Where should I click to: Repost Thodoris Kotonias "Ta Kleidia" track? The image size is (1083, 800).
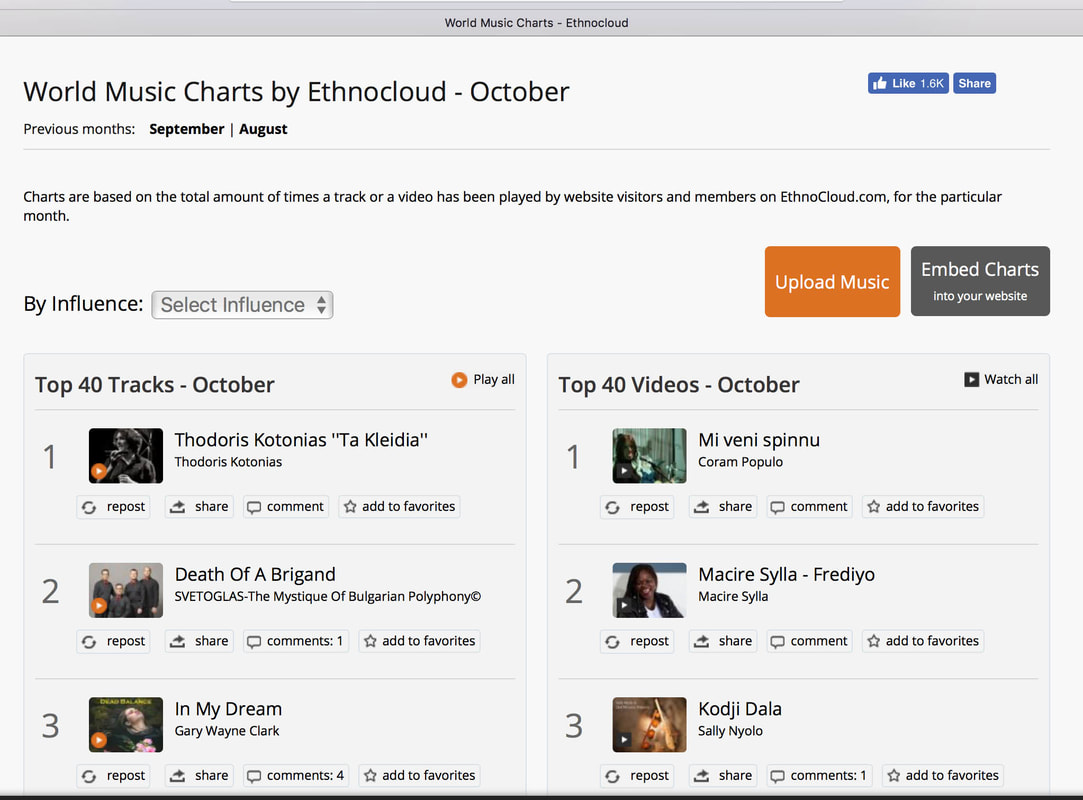(x=113, y=506)
